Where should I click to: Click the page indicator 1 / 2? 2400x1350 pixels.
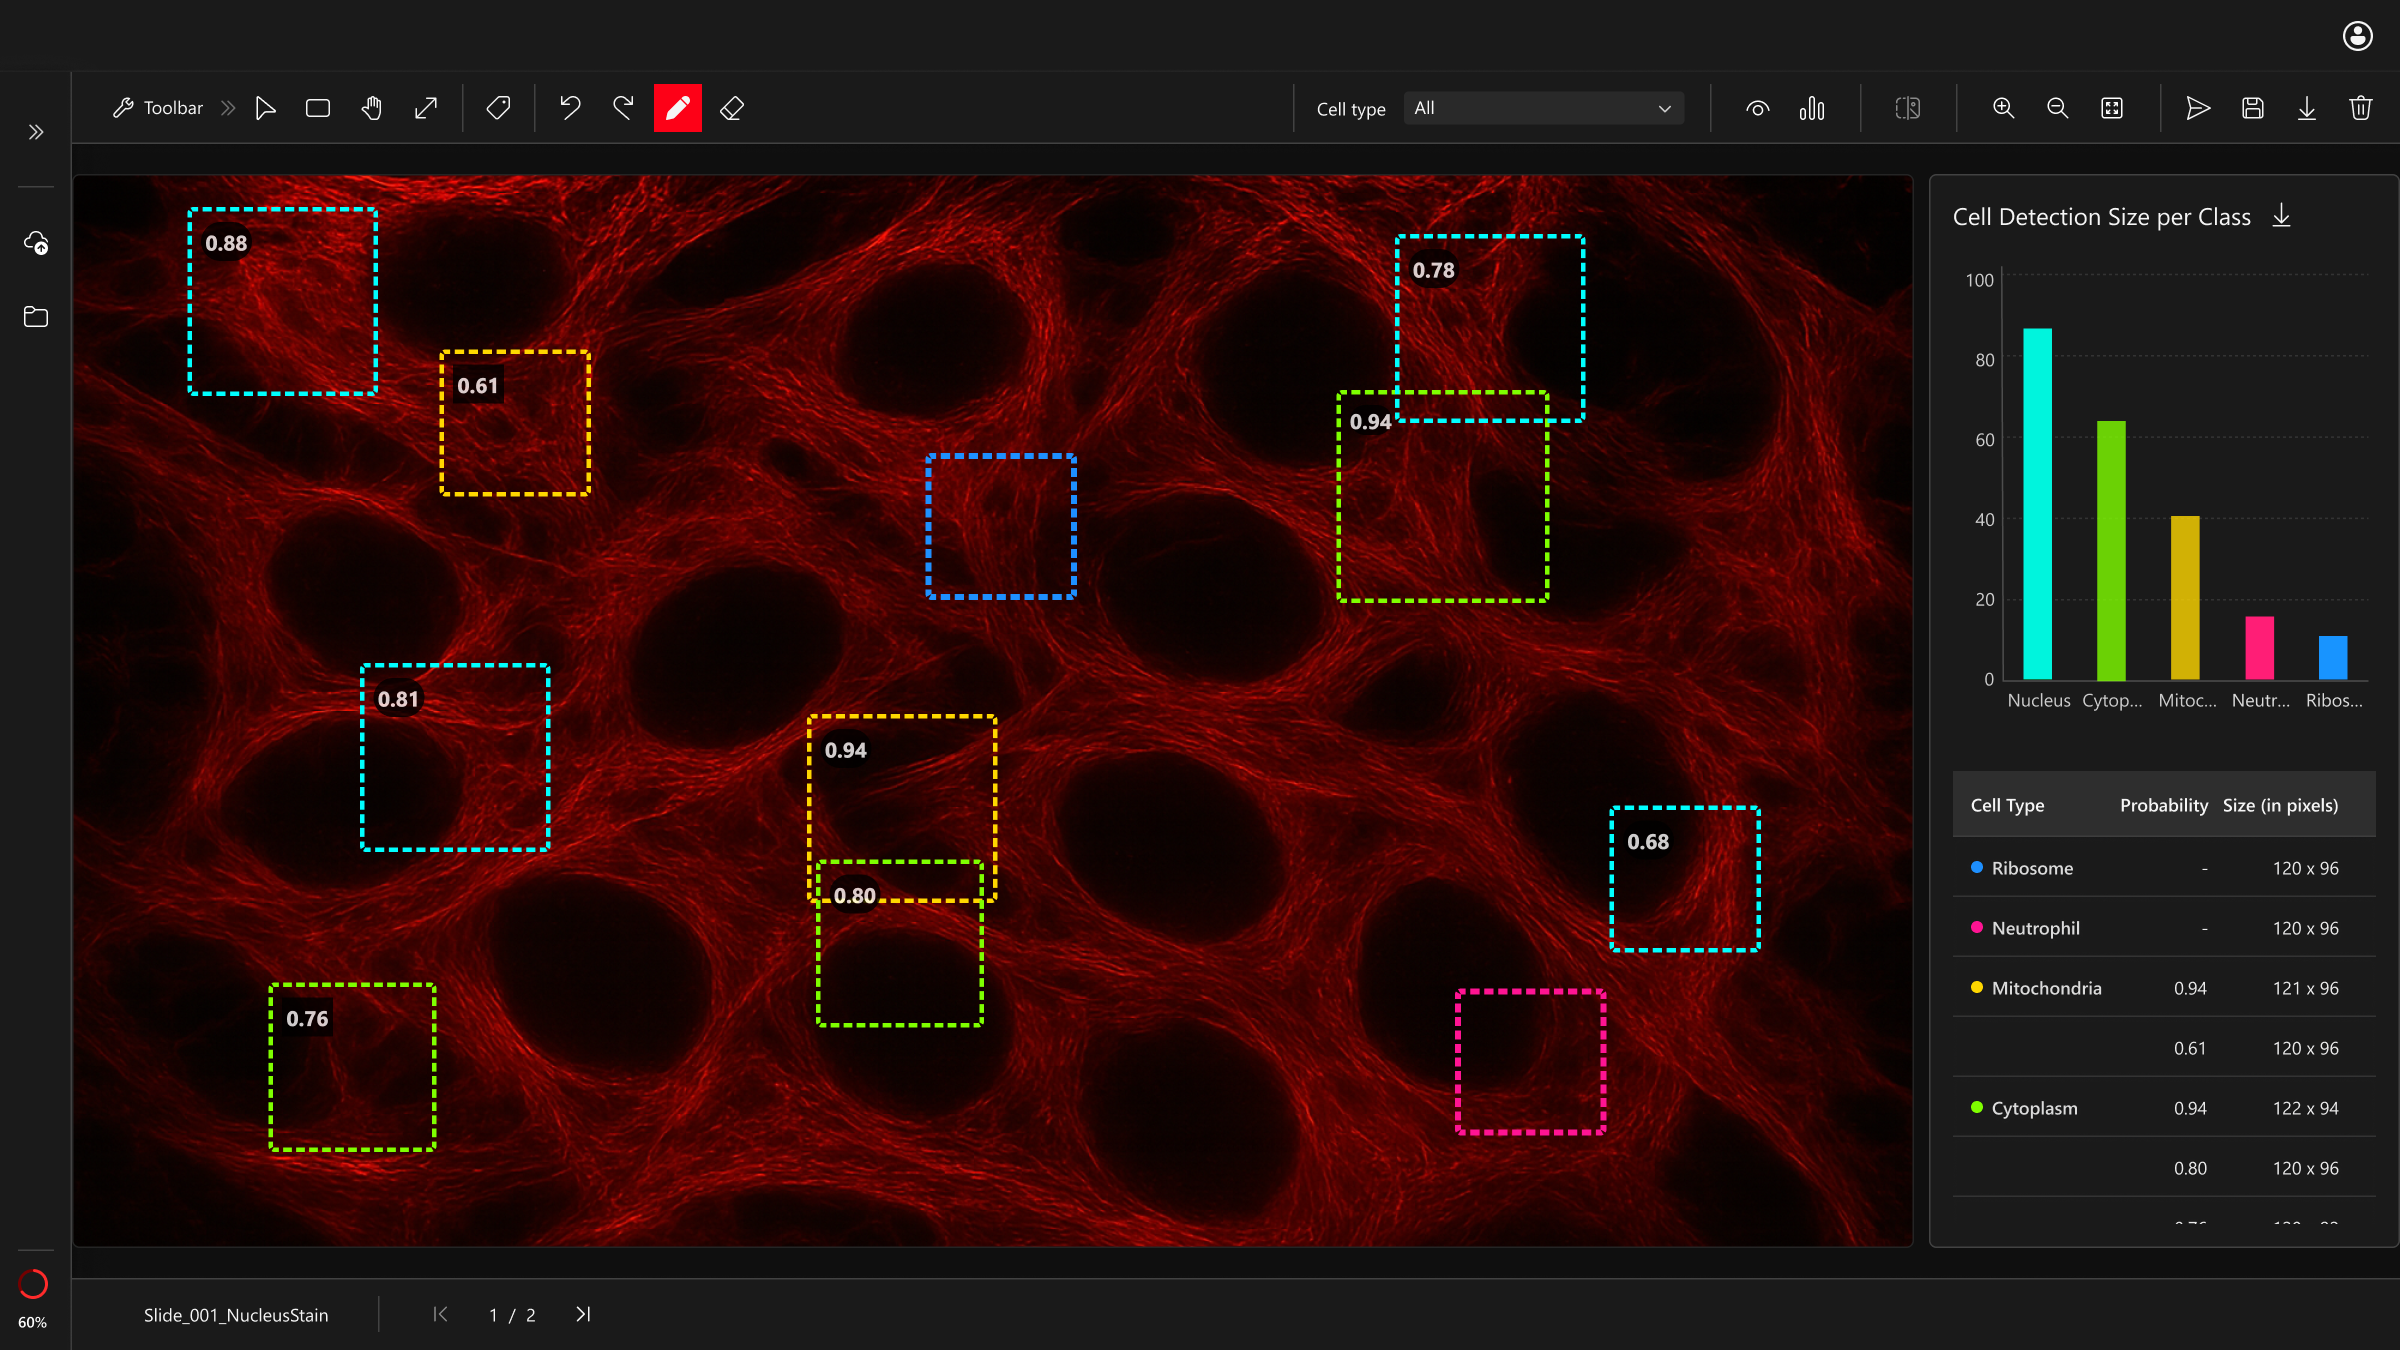point(512,1315)
